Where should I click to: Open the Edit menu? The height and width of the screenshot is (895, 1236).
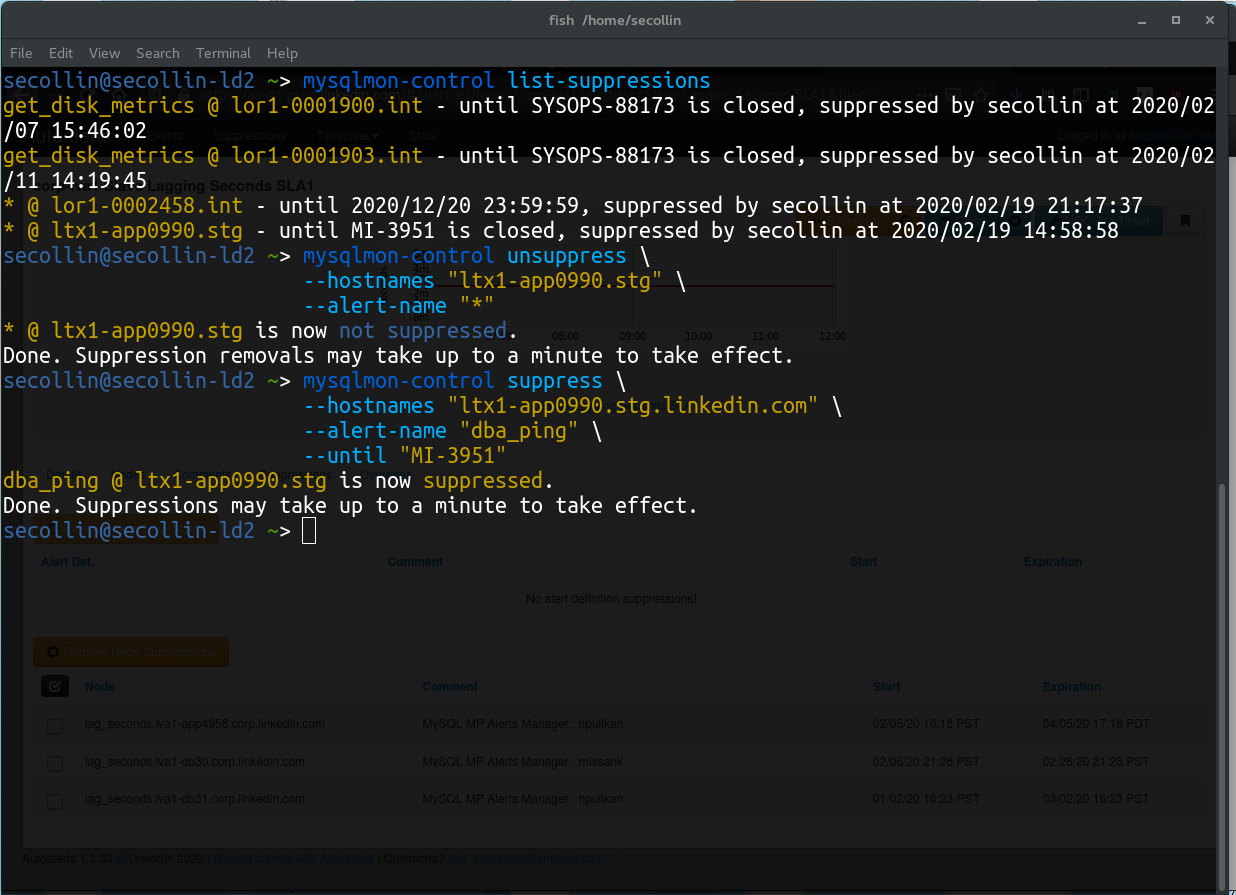click(x=61, y=53)
